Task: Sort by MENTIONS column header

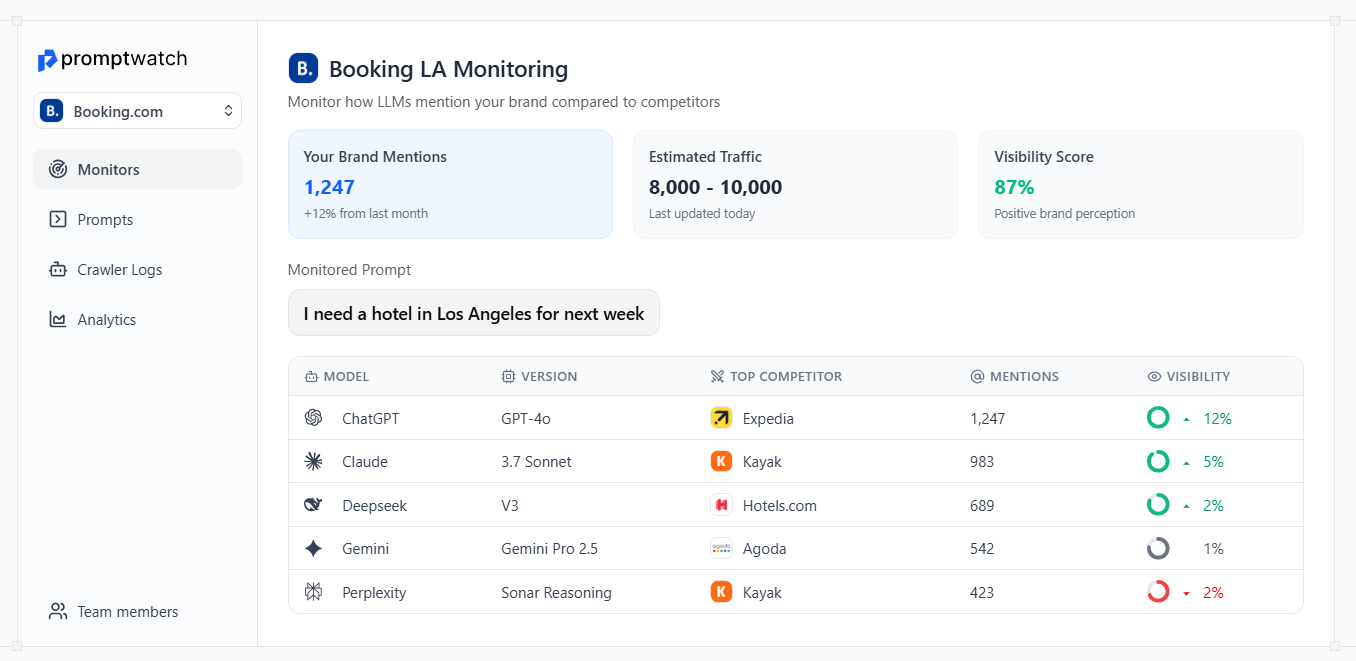Action: 1014,377
